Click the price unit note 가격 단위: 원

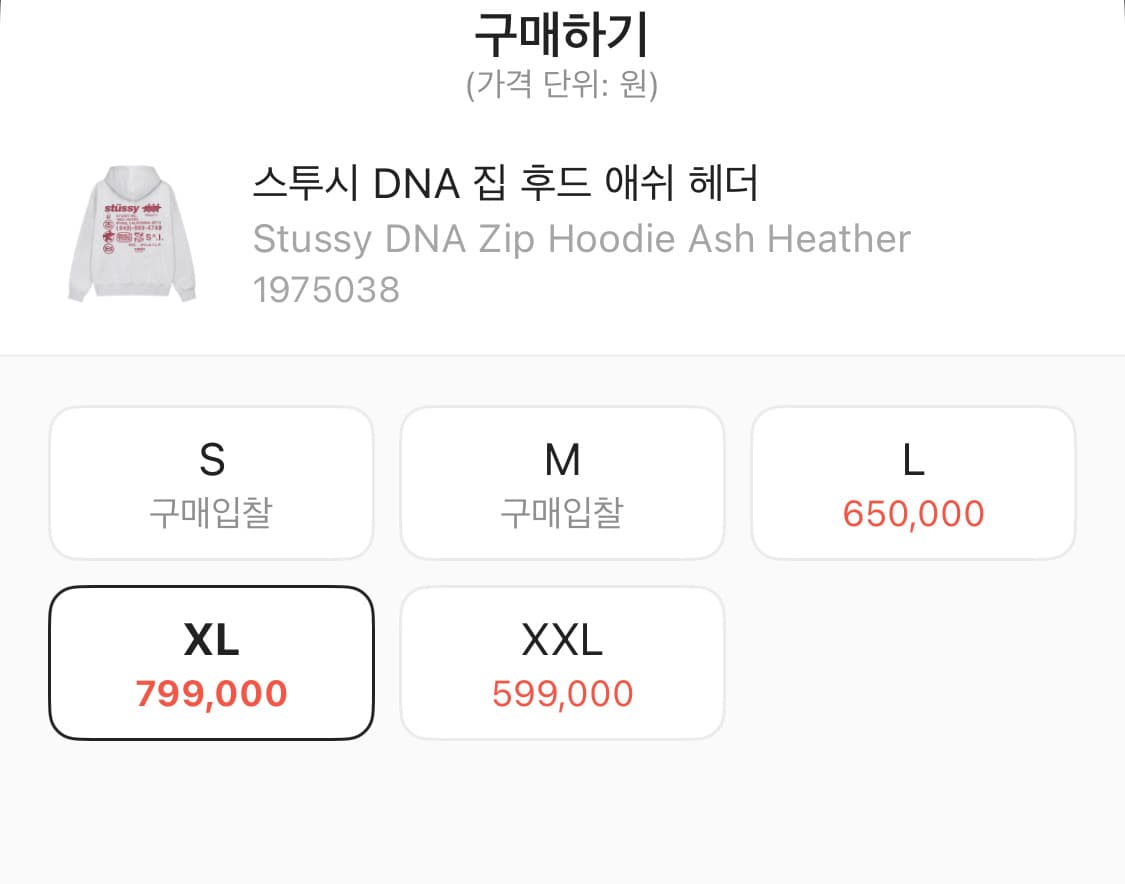562,86
